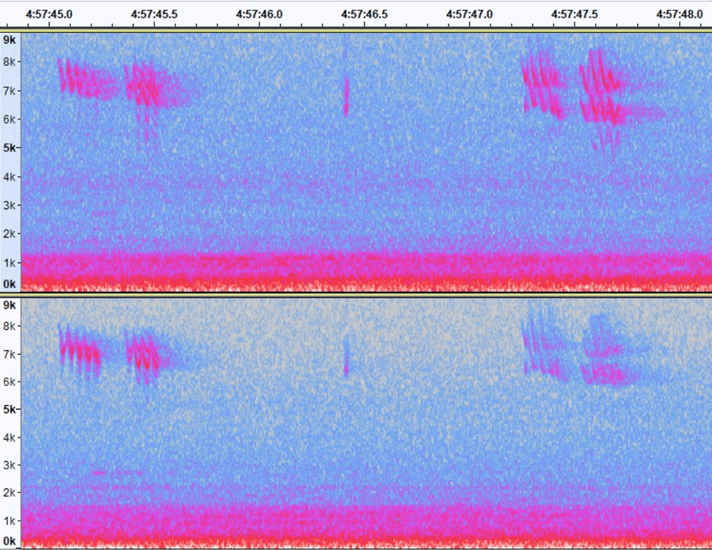The height and width of the screenshot is (550, 712).
Task: Select the 4:57:46.0 position on the ruler
Action: coord(259,15)
